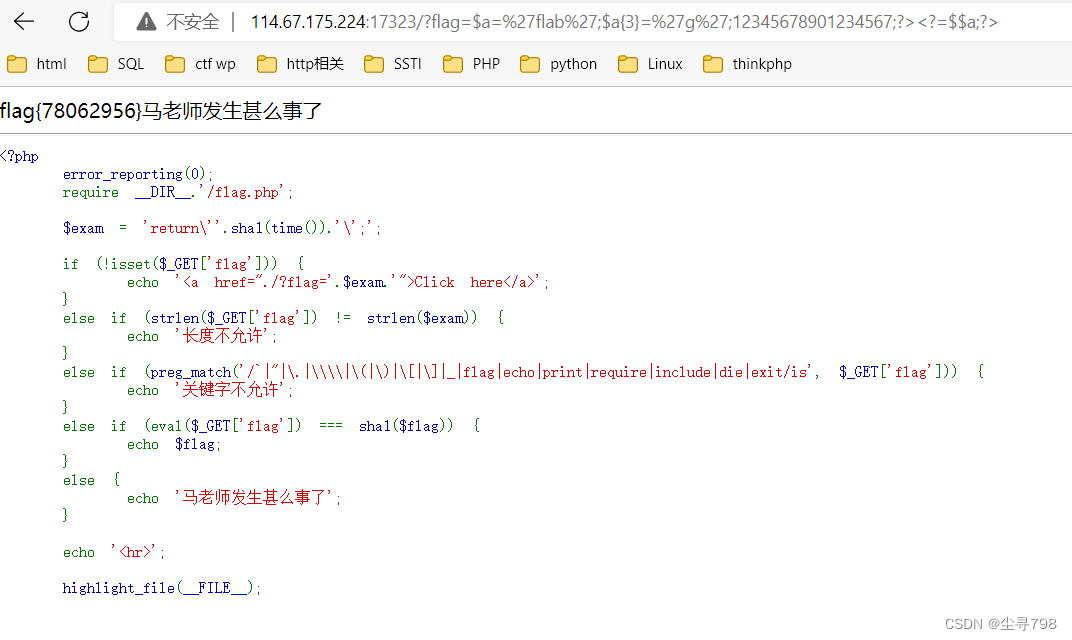Image resolution: width=1072 pixels, height=640 pixels.
Task: Reload the page with the refresh icon
Action: pyautogui.click(x=79, y=22)
